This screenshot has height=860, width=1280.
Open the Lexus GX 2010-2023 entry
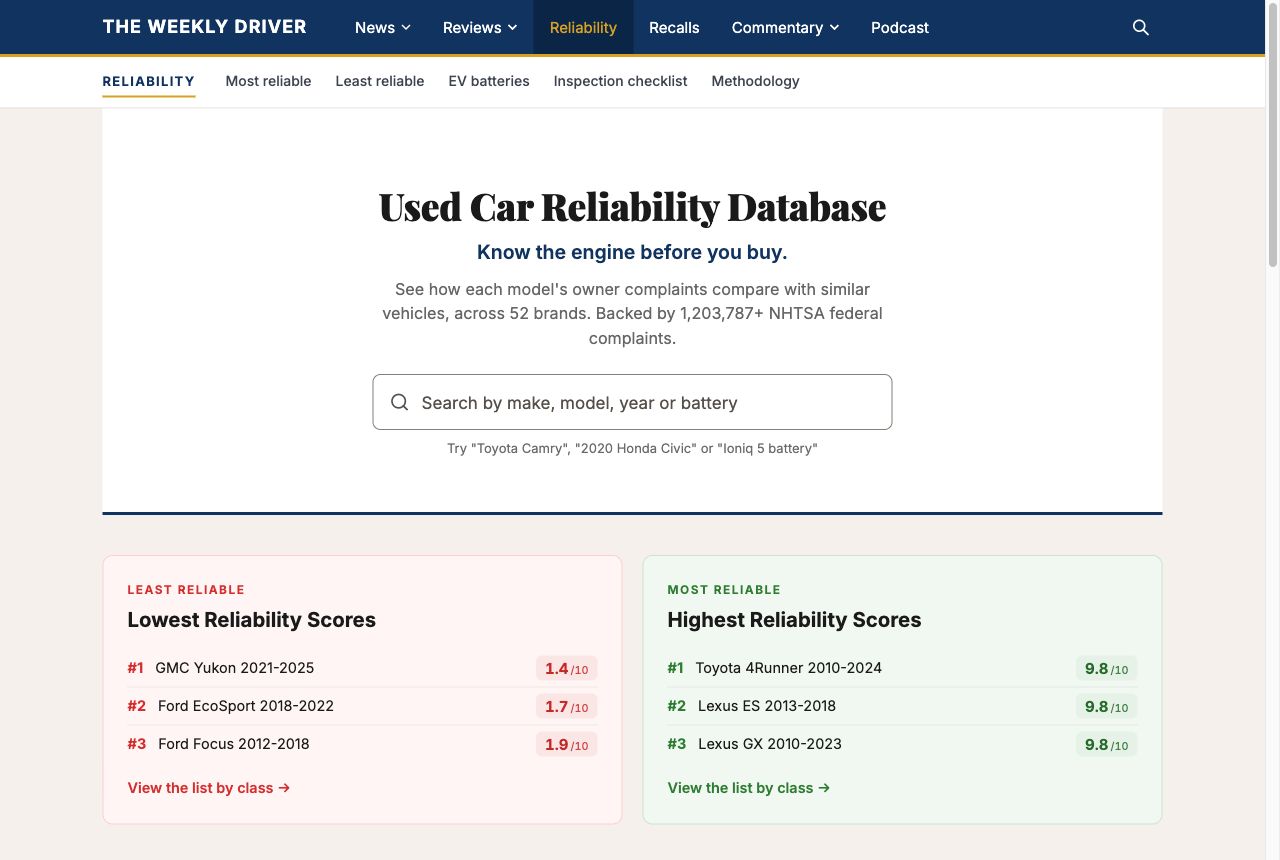pos(770,744)
